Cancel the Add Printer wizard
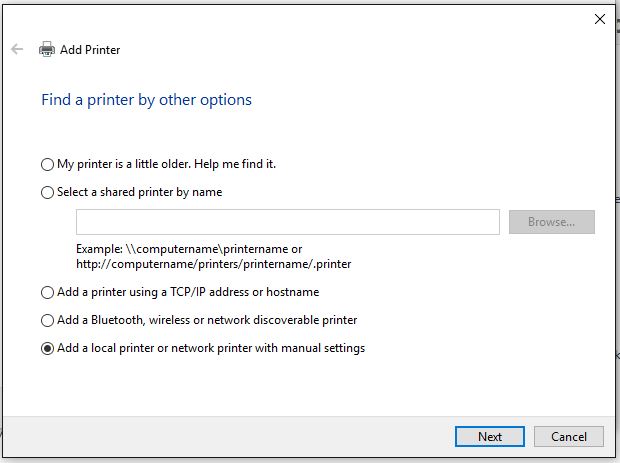The height and width of the screenshot is (463, 620). click(x=569, y=437)
